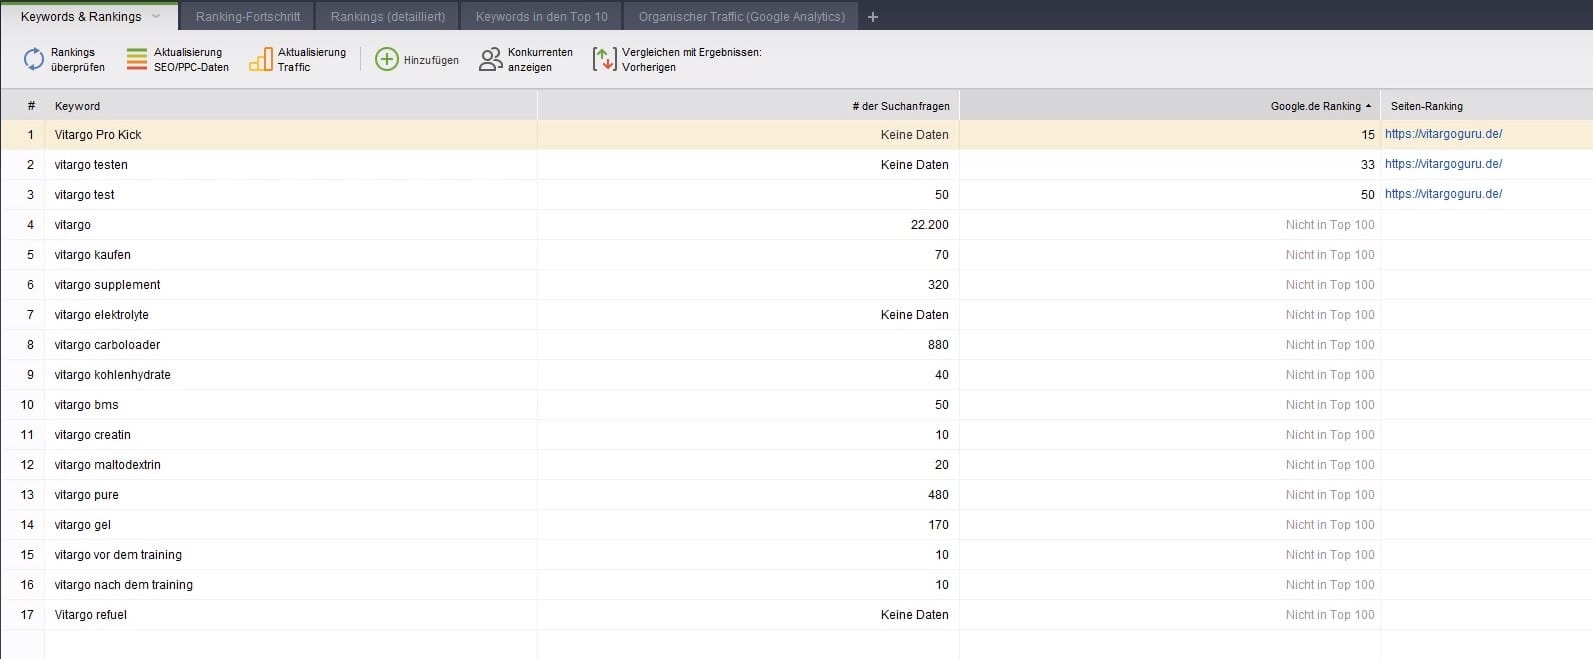Click 'Nicht in Top 100' for vitargo kaufen
The width and height of the screenshot is (1593, 659).
pos(1330,255)
